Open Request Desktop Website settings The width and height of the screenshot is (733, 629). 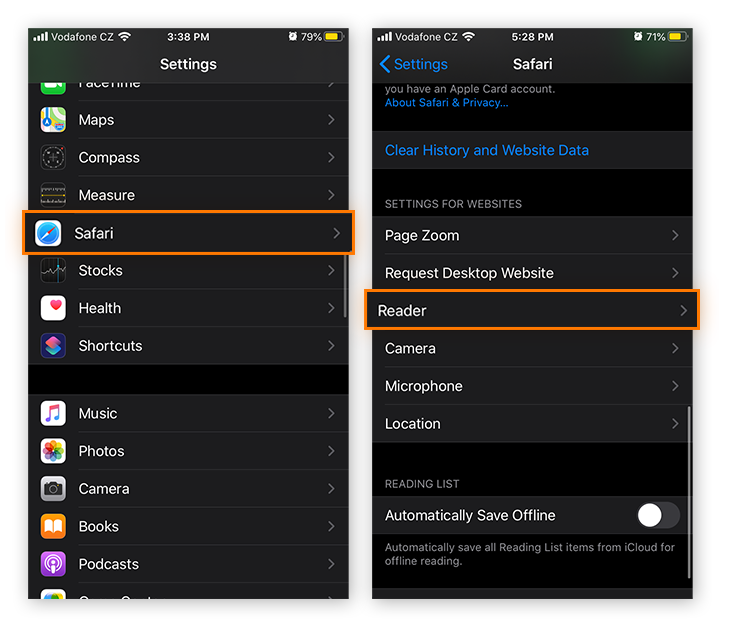tap(532, 273)
